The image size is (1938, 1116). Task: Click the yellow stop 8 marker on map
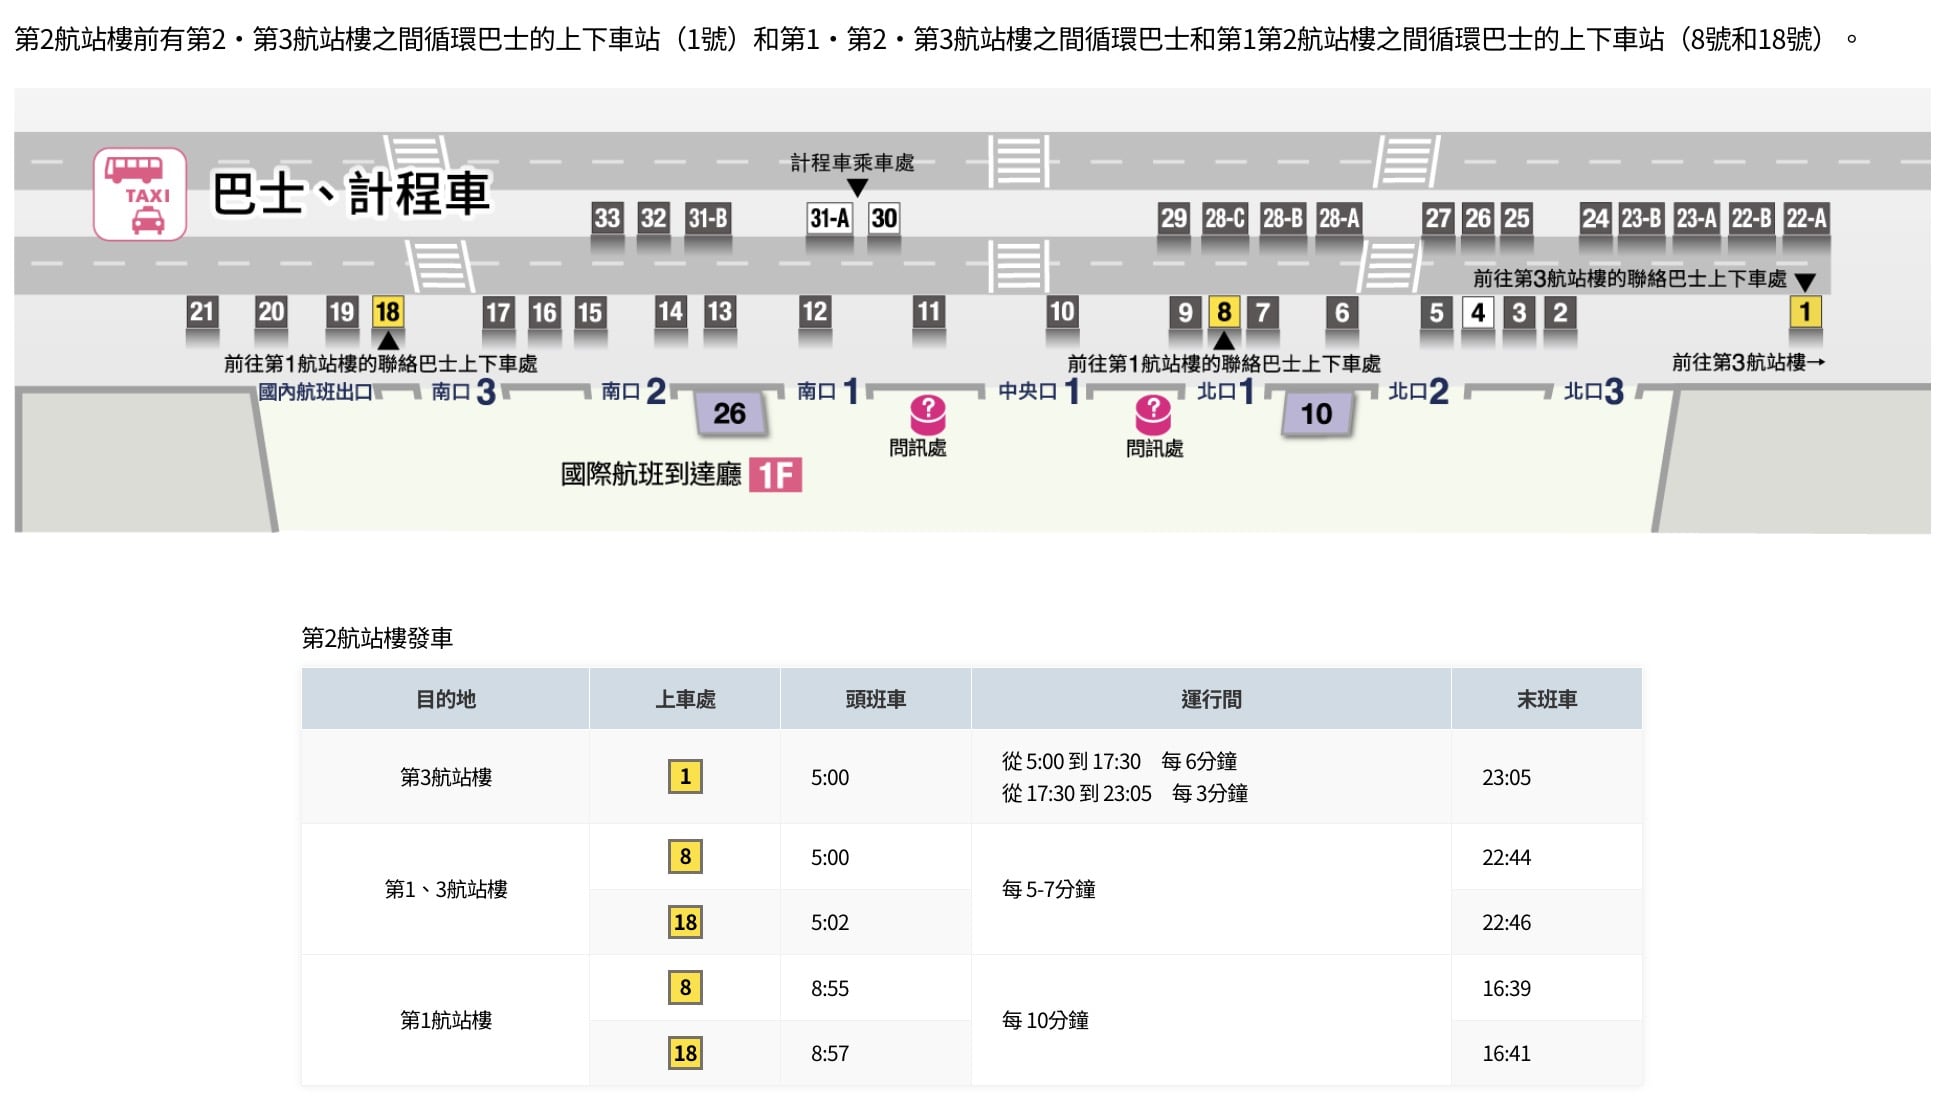[x=1223, y=312]
